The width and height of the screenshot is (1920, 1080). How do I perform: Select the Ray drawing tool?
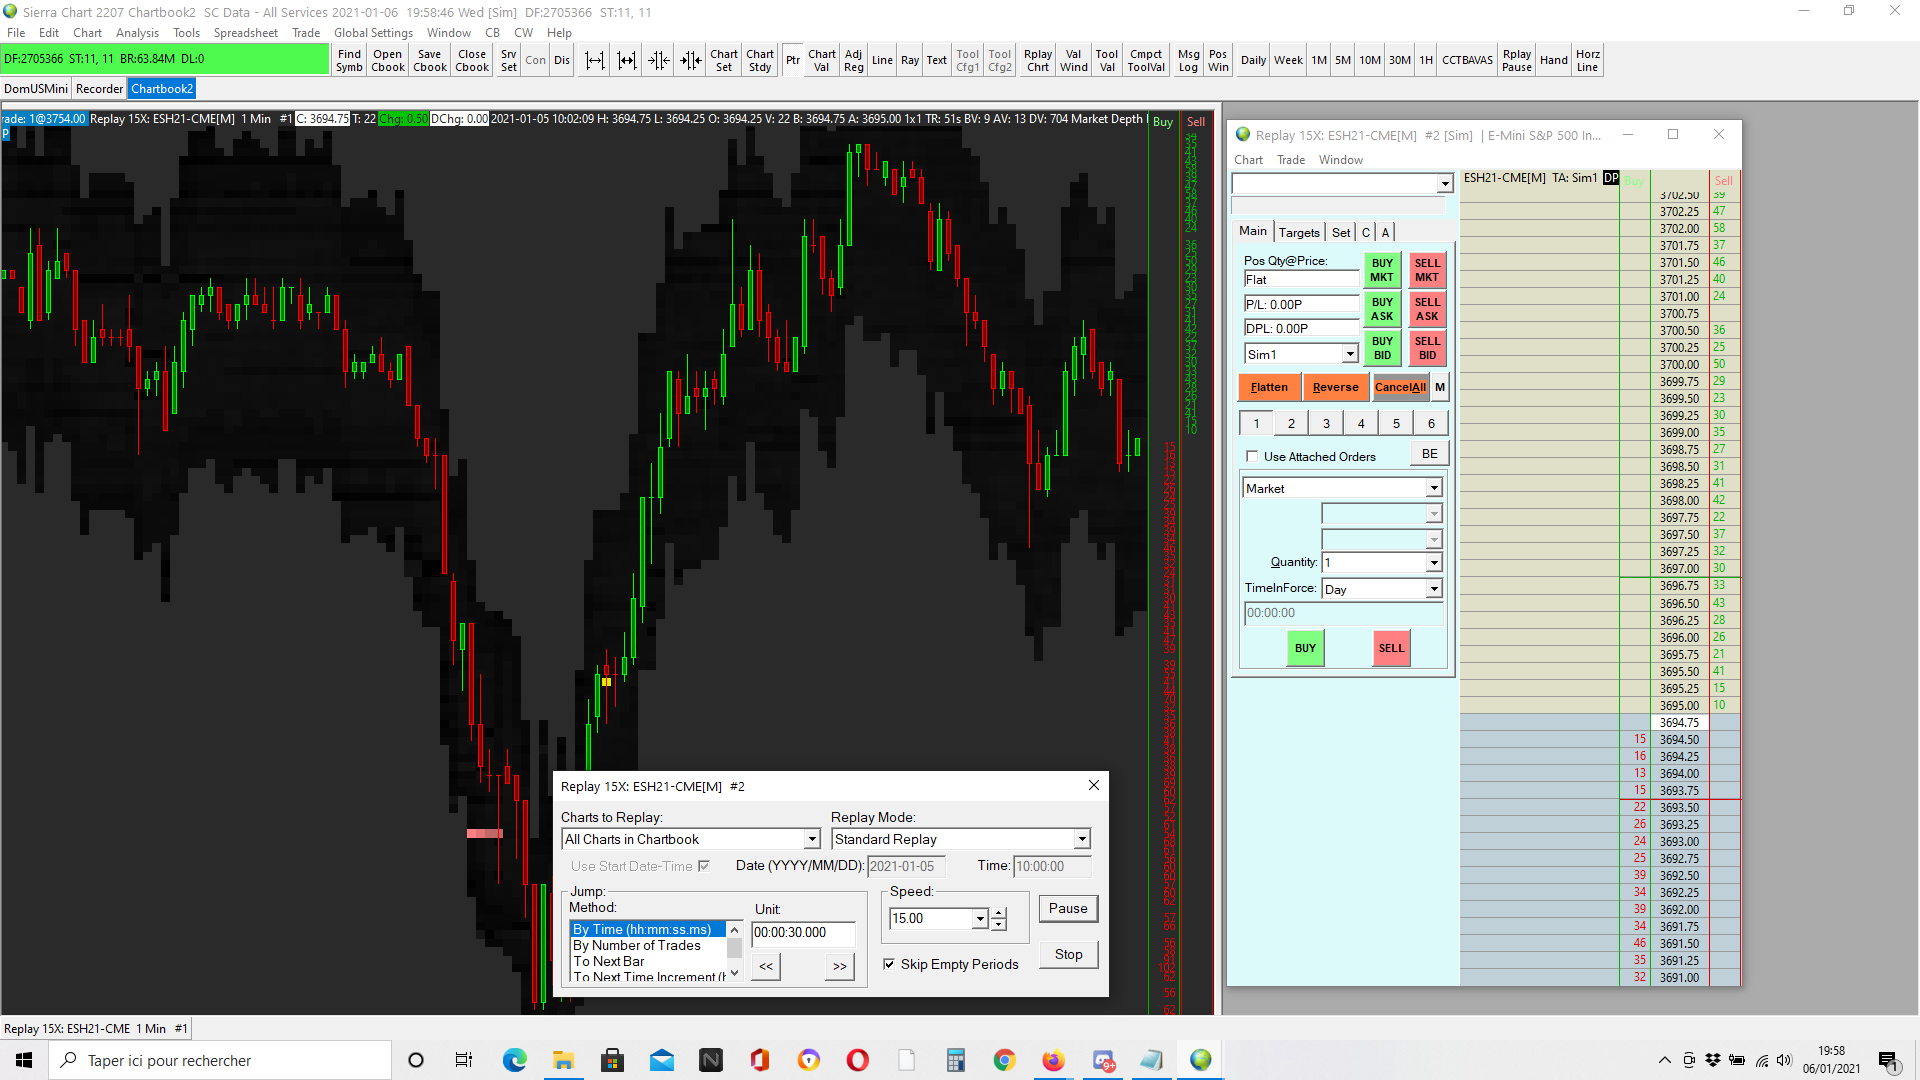[909, 61]
